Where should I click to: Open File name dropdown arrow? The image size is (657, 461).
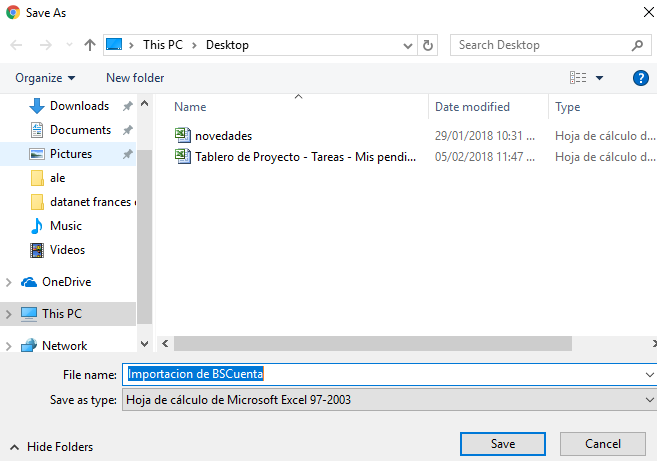(x=649, y=375)
